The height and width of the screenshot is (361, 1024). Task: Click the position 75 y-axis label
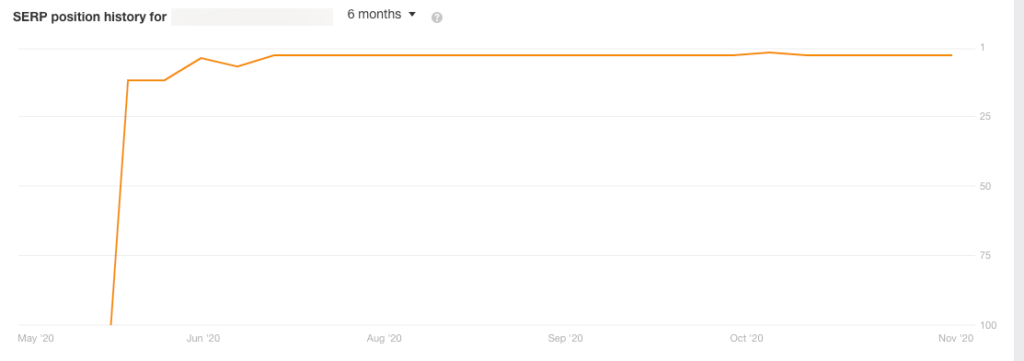click(985, 255)
